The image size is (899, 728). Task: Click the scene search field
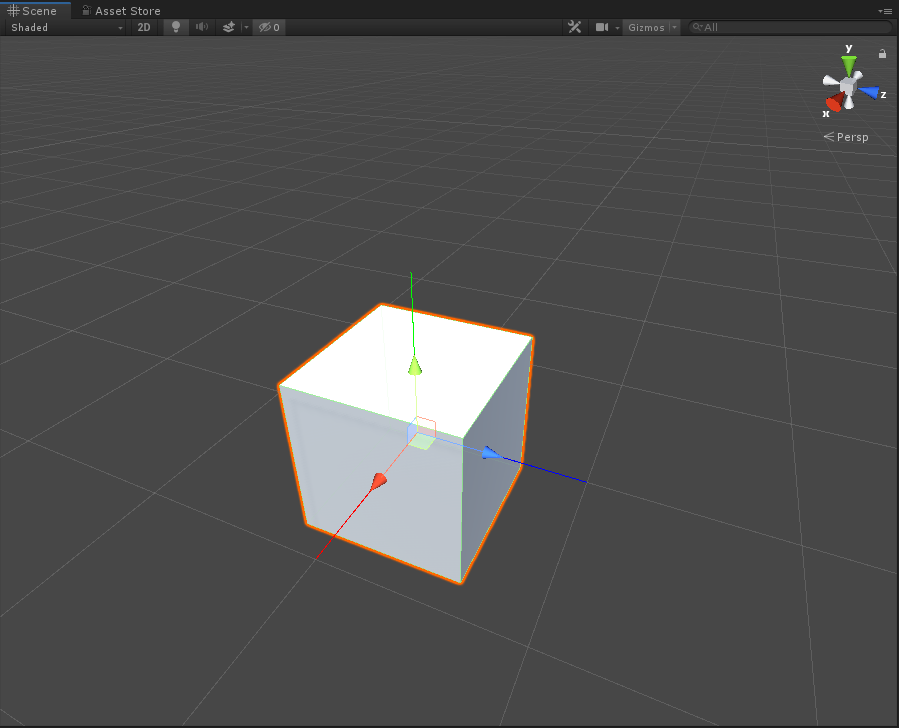click(791, 27)
